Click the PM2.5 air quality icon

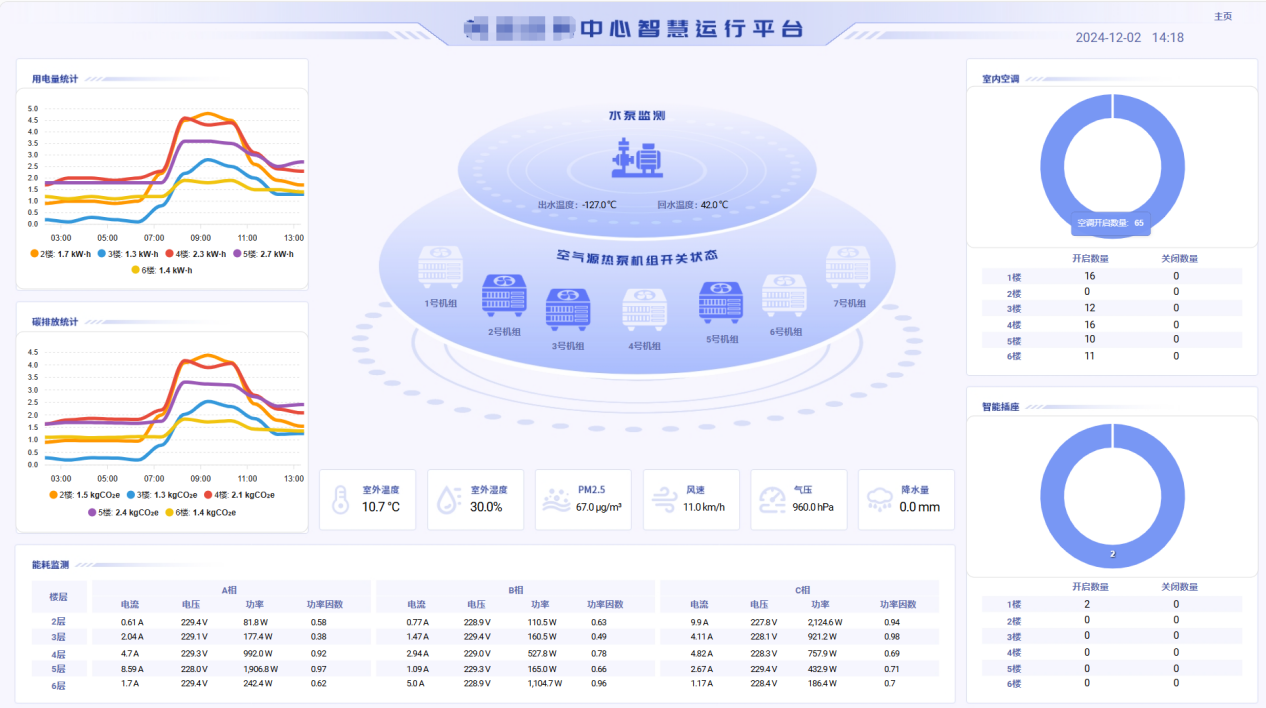(x=556, y=499)
